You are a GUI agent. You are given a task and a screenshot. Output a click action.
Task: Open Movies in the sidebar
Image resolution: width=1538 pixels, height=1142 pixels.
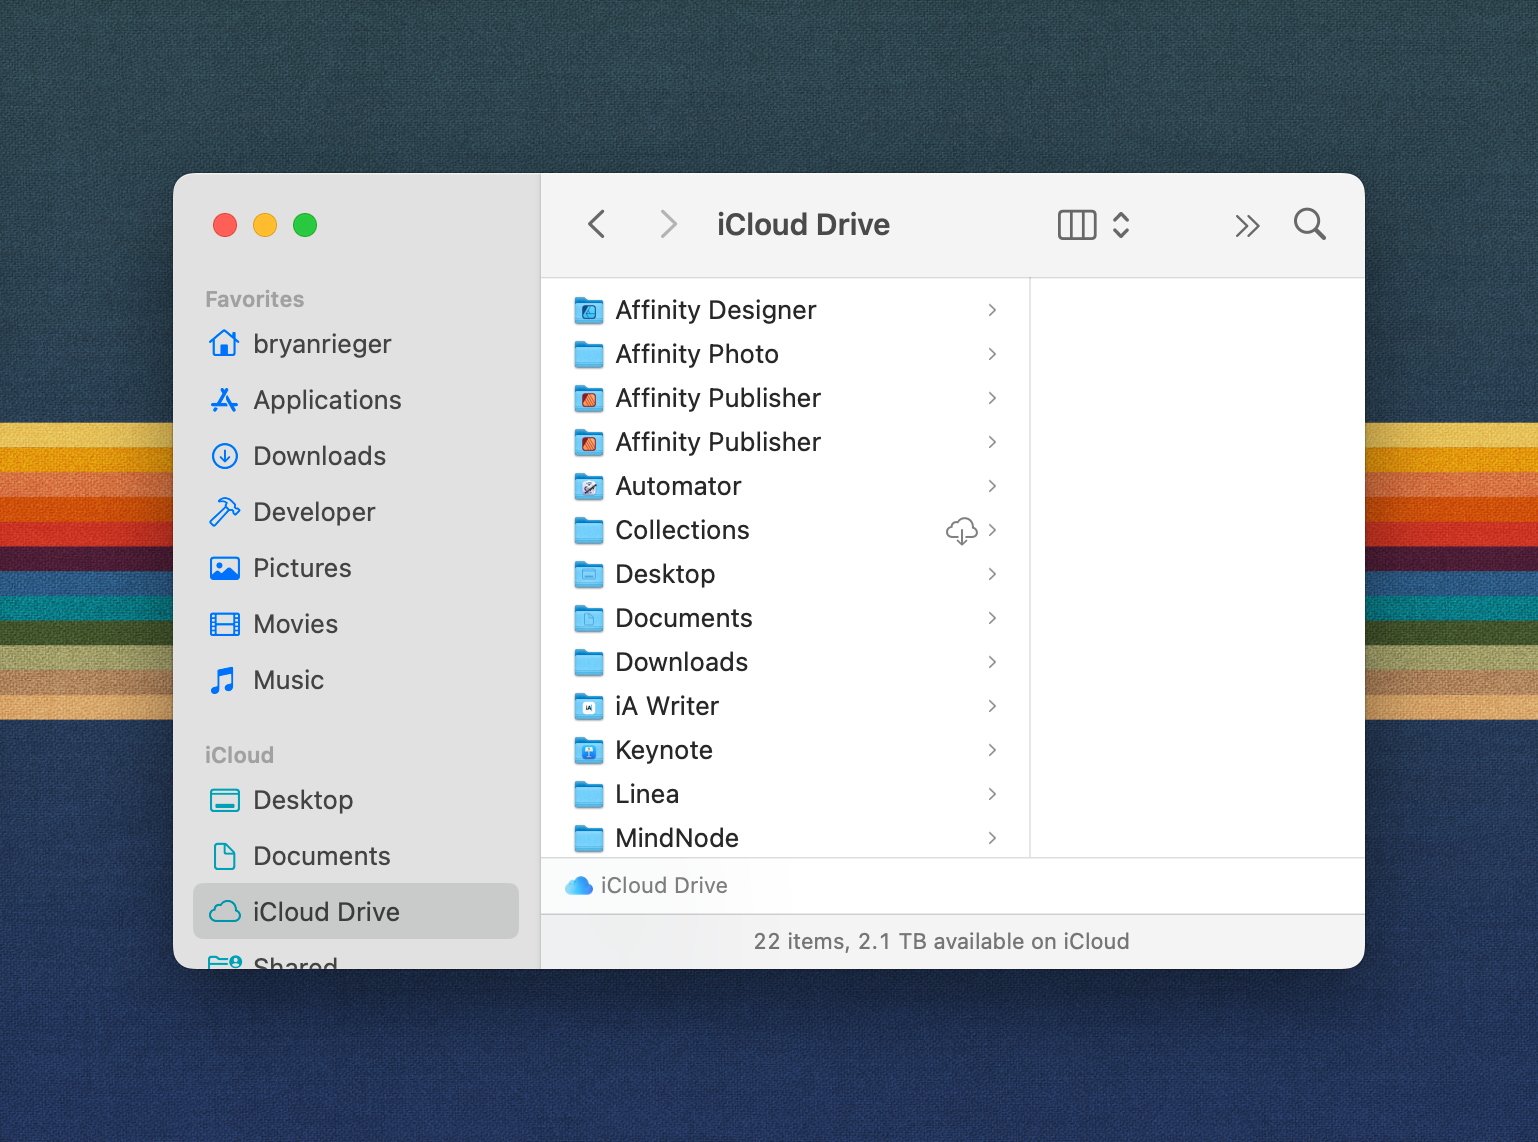tap(295, 624)
